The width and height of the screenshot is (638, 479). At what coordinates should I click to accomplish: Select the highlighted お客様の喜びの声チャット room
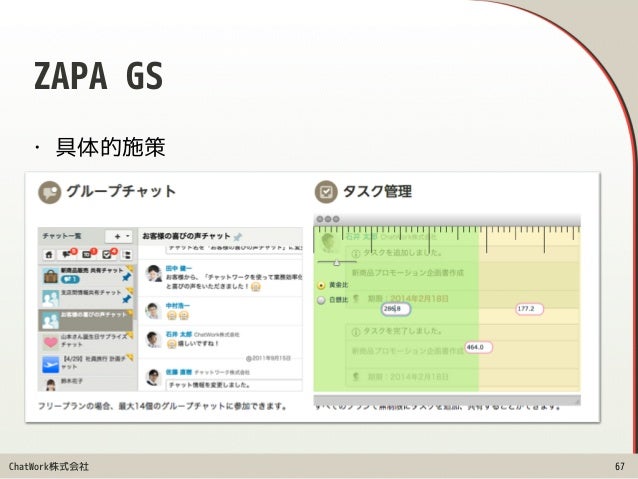(86, 320)
